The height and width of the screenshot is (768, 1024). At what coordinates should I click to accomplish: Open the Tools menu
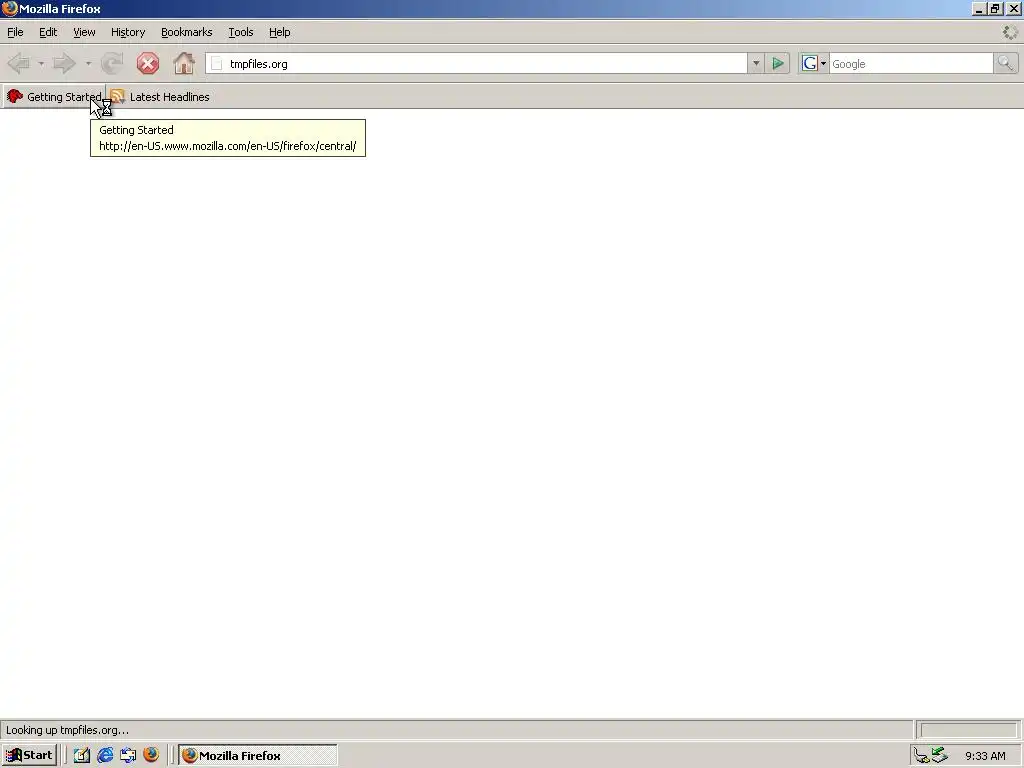241,32
